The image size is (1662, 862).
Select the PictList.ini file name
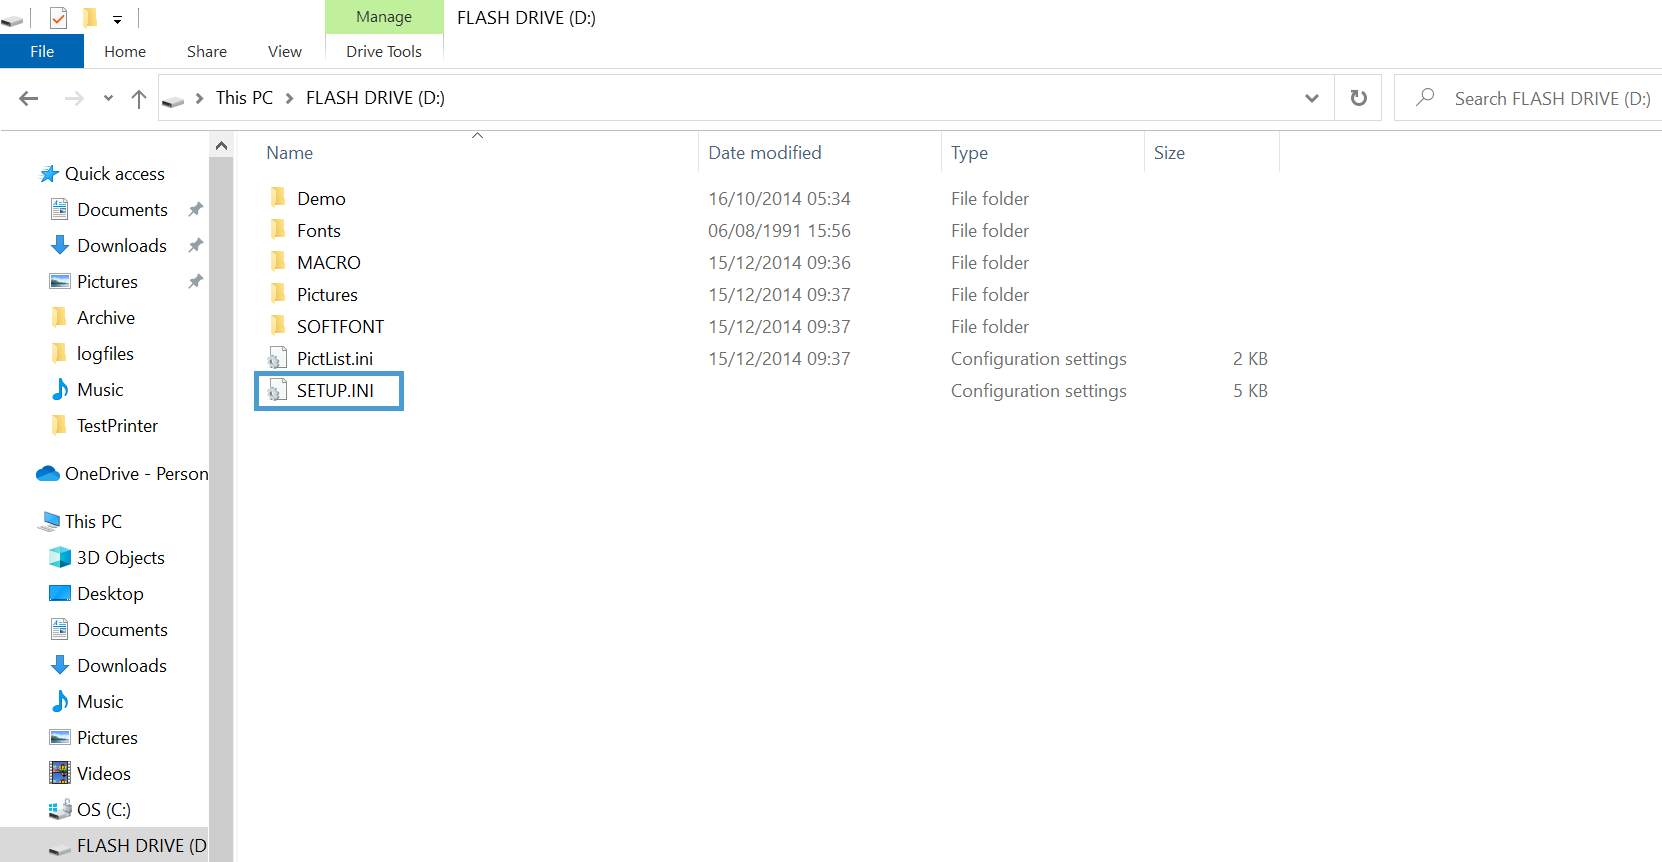[335, 359]
